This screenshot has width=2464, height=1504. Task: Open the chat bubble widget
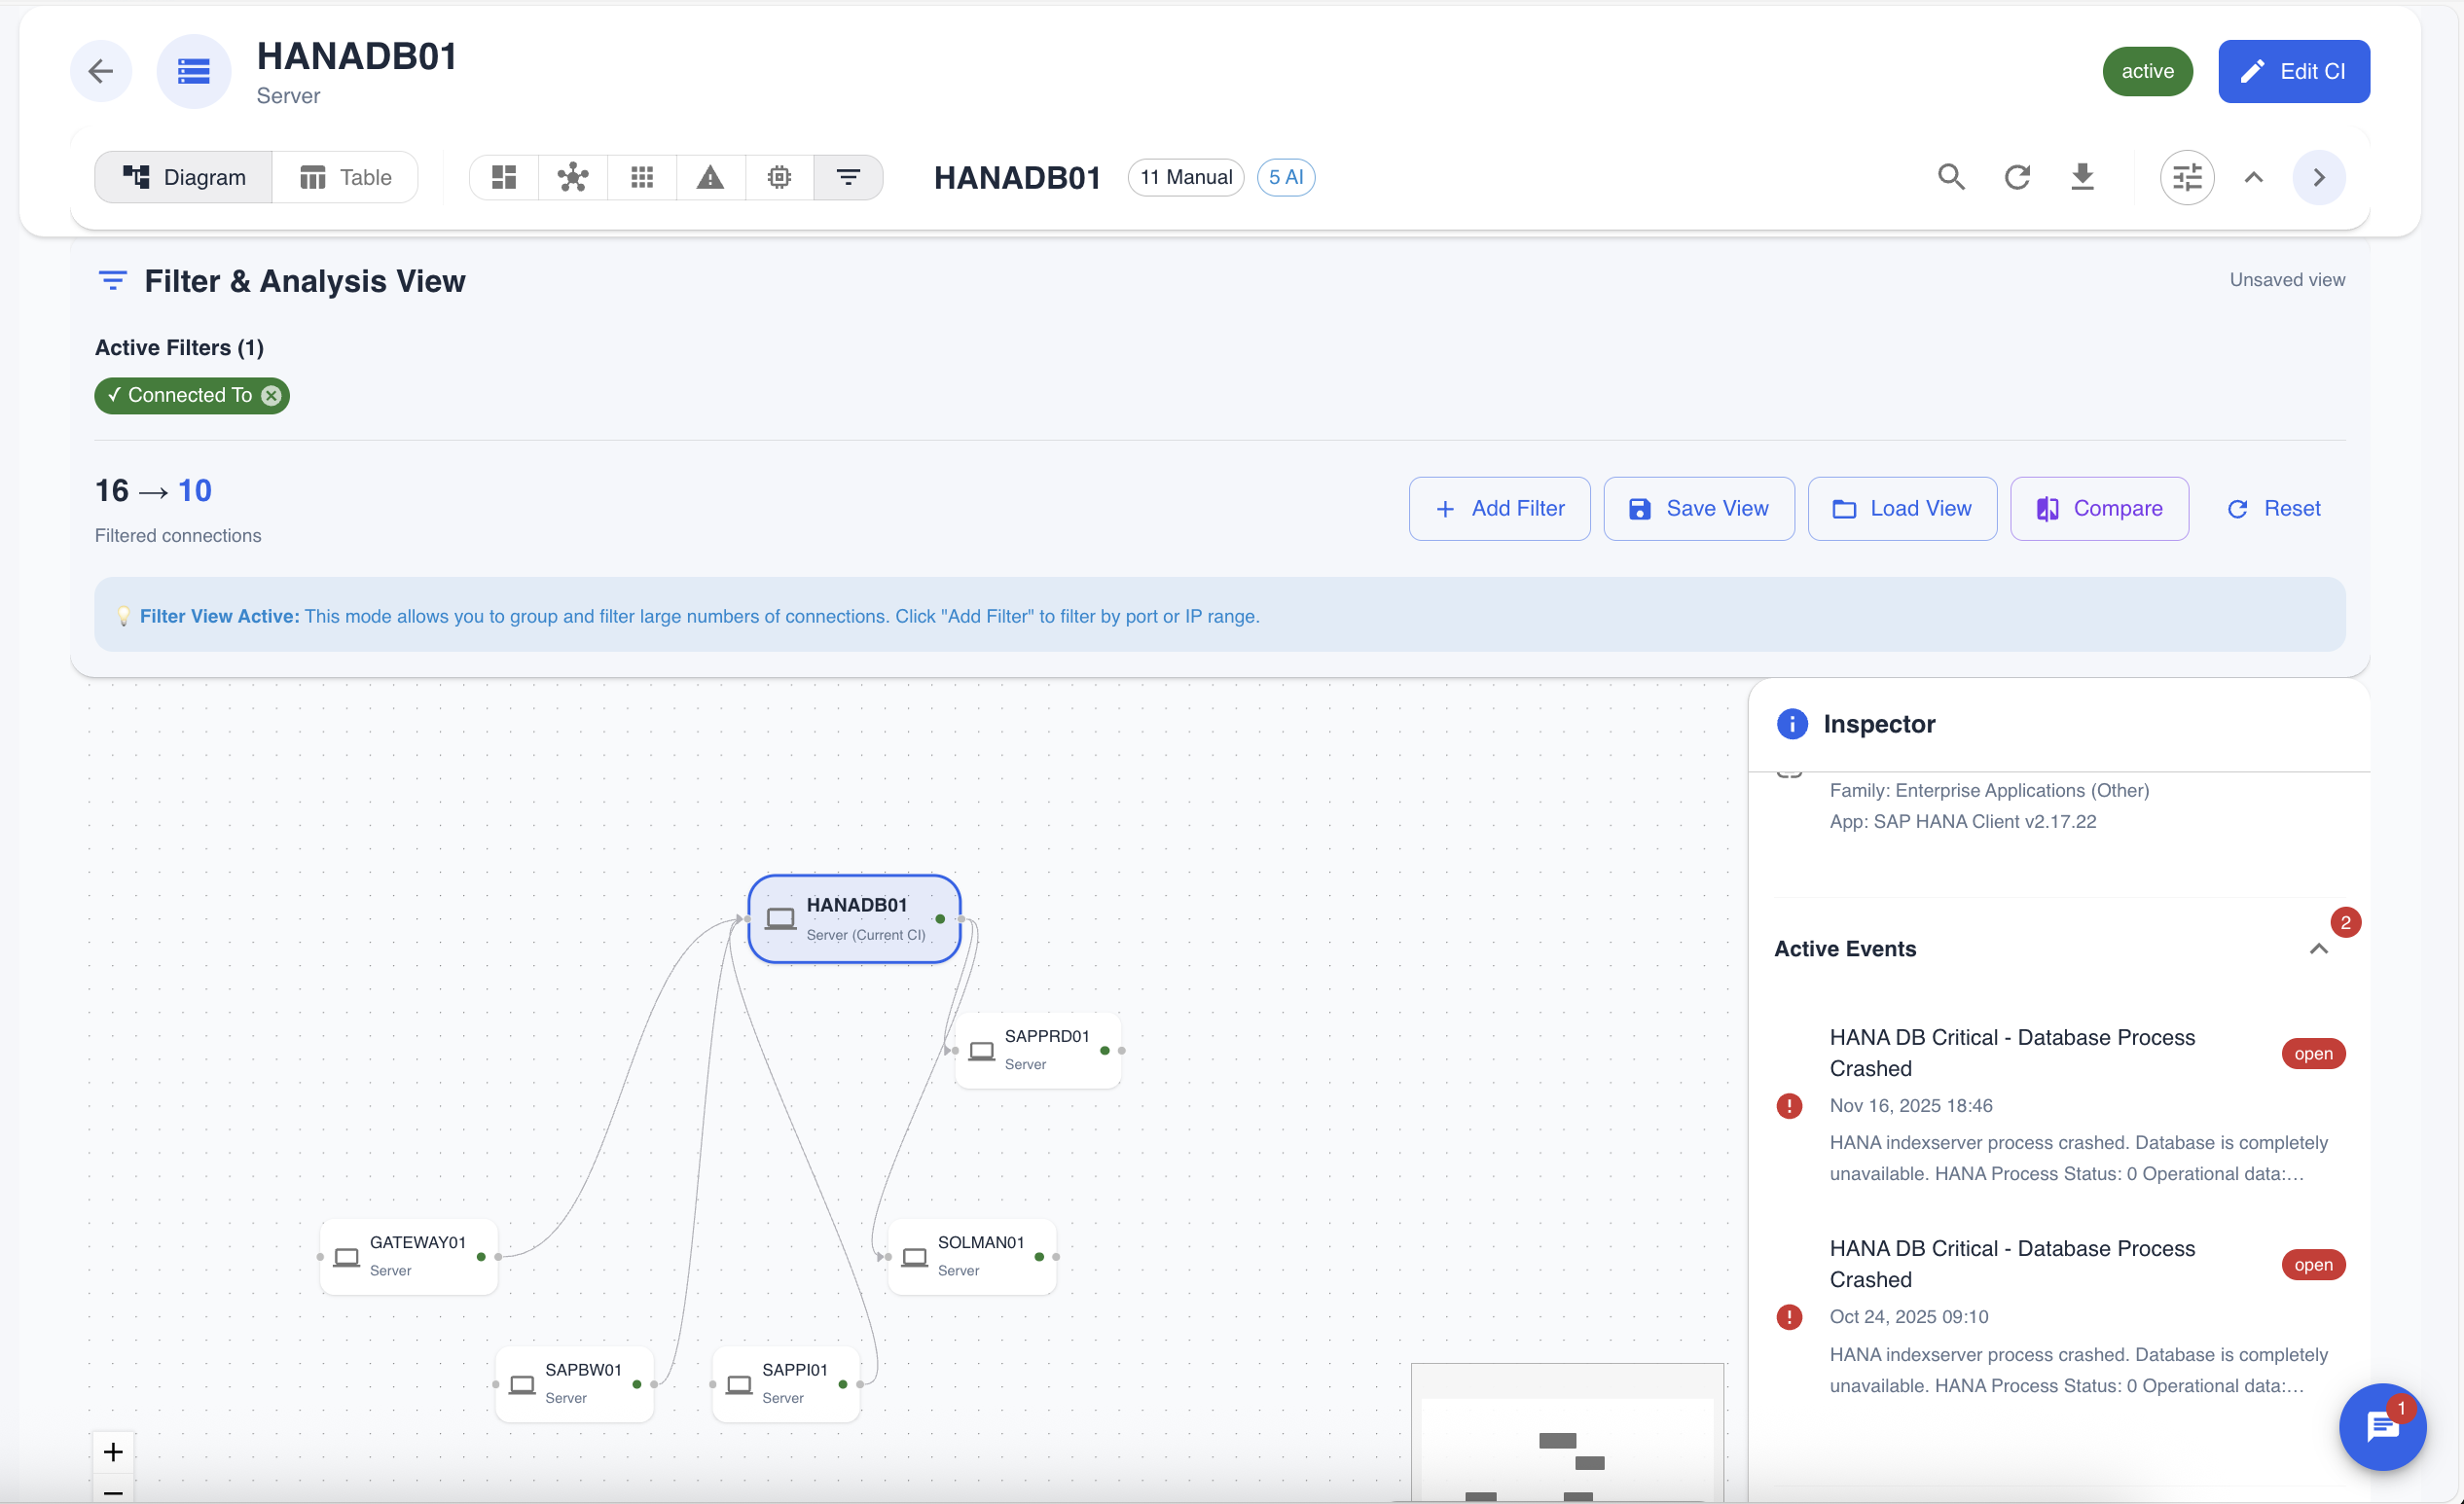pyautogui.click(x=2382, y=1426)
